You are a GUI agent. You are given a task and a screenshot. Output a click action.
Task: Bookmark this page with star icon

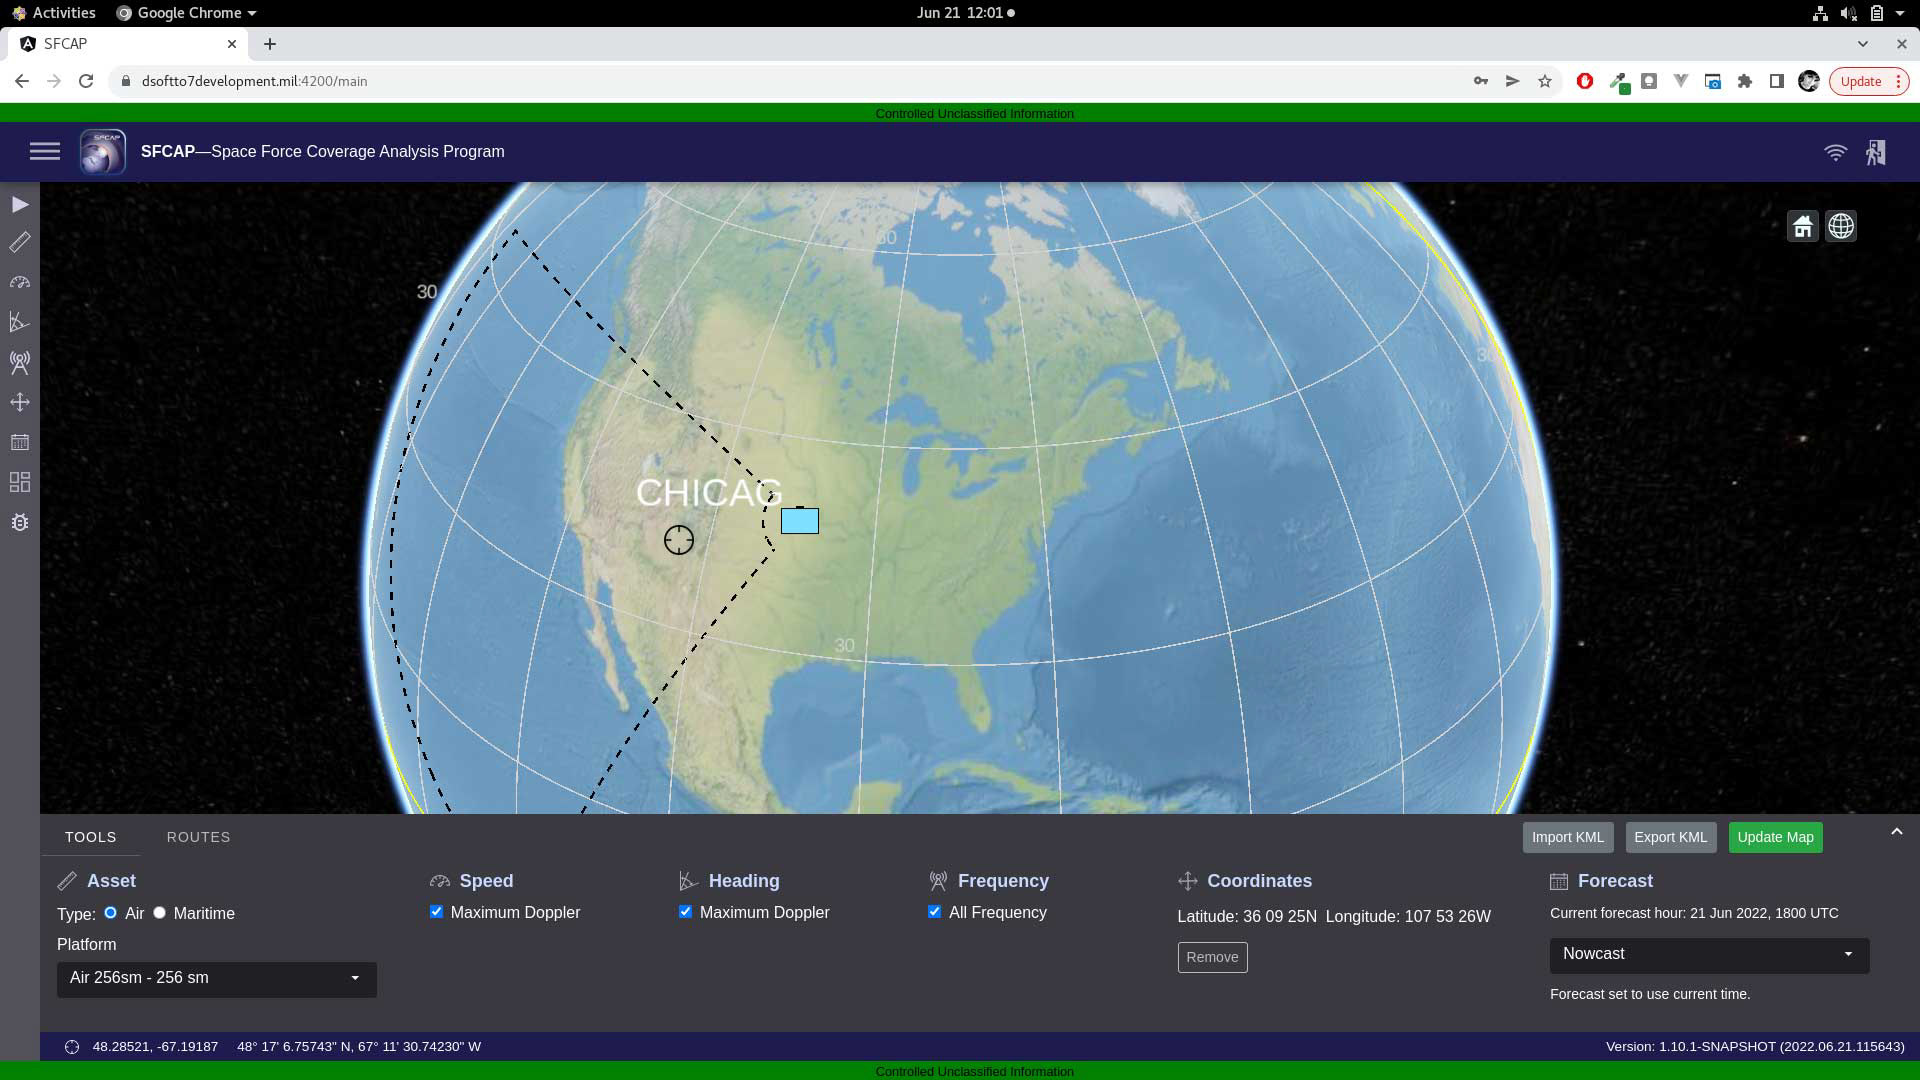coord(1545,81)
